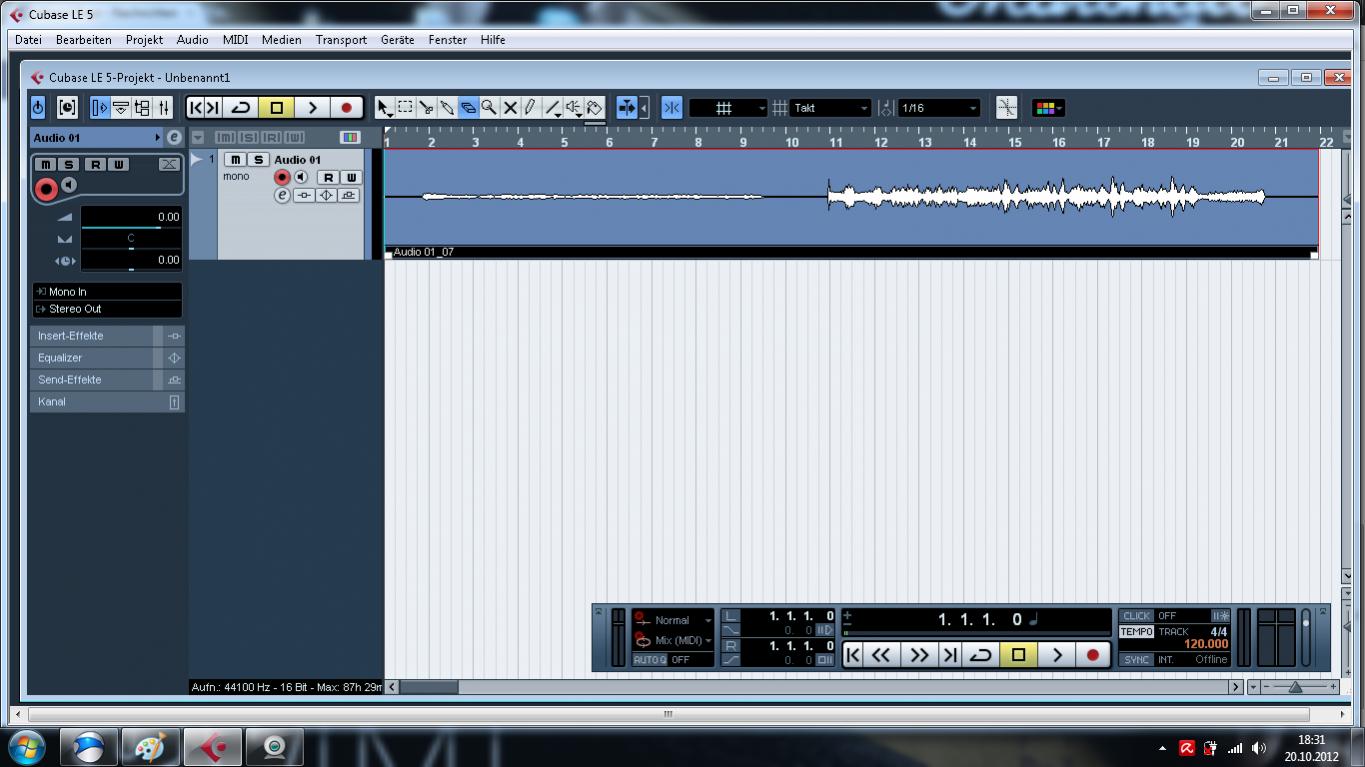1365x767 pixels.
Task: Open the Mixer from the toolbar
Action: 164,107
